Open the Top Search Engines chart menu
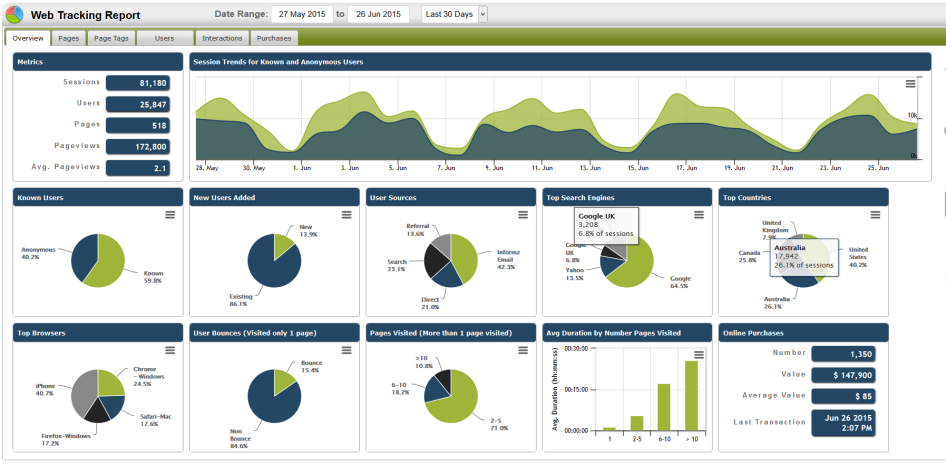Image resolution: width=946 pixels, height=464 pixels. tap(699, 215)
